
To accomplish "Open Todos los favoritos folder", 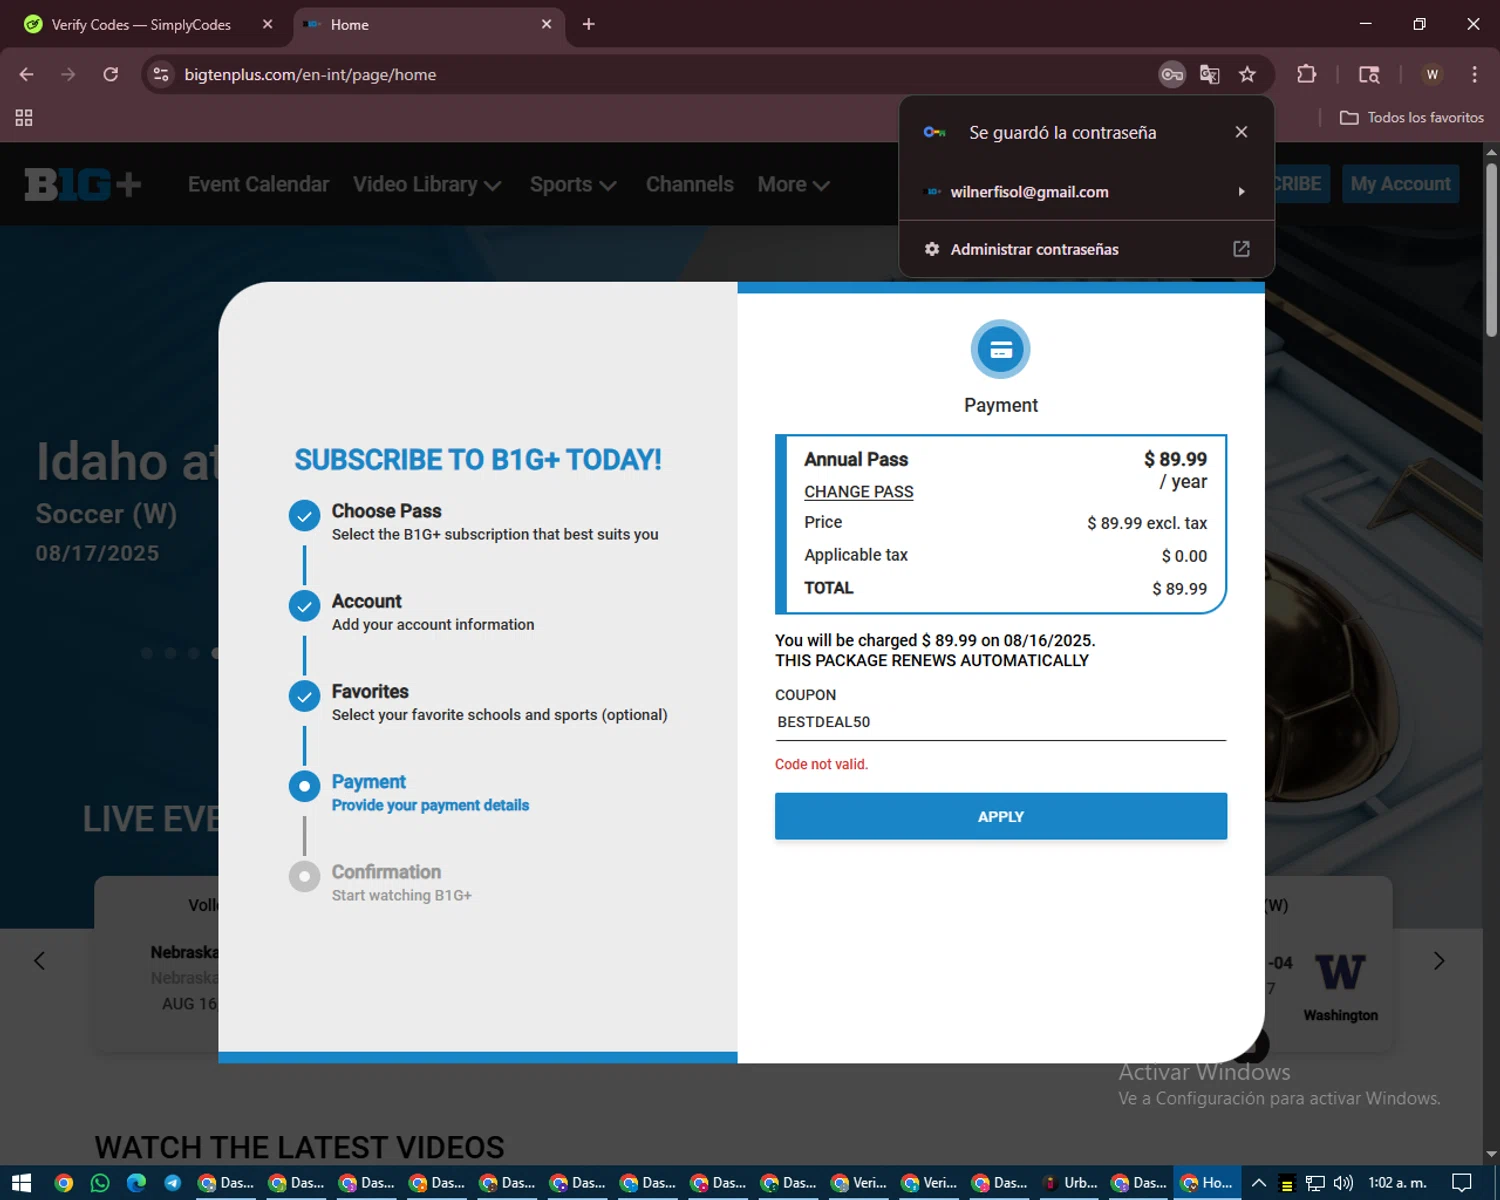I will pos(1412,118).
